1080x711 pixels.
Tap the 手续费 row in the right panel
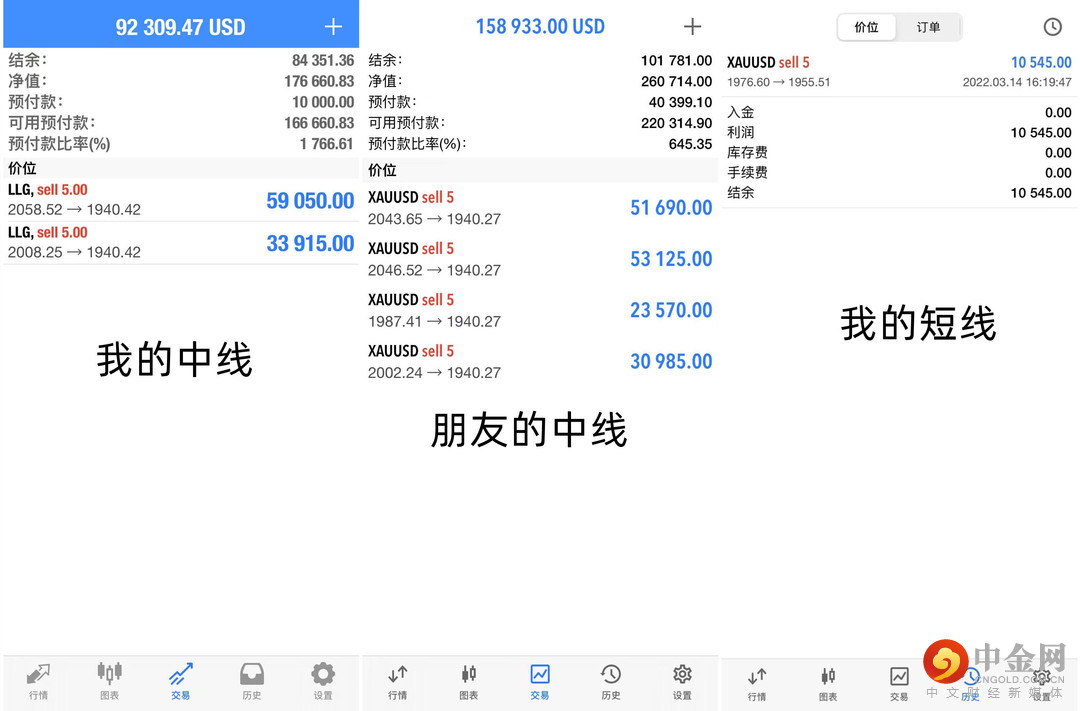(x=899, y=172)
